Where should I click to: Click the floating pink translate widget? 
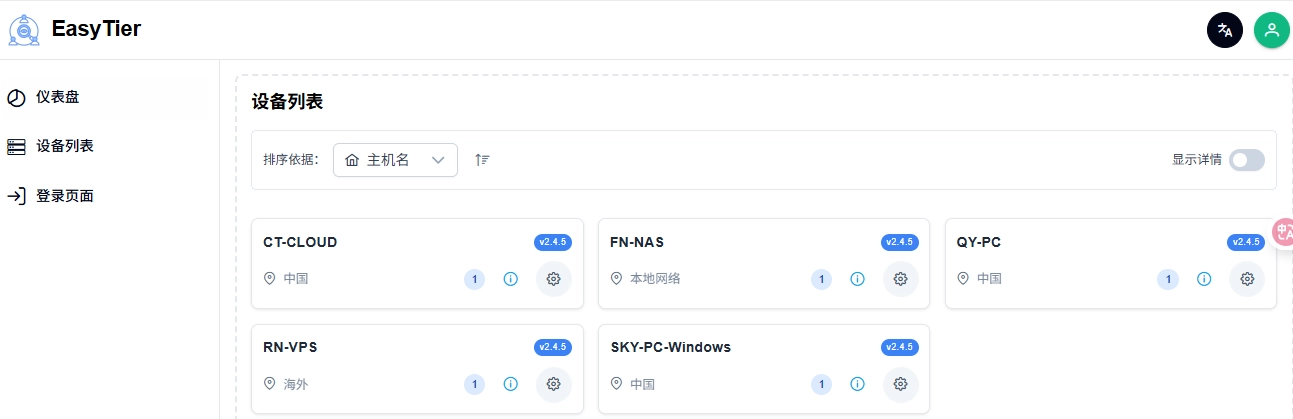(x=1282, y=232)
